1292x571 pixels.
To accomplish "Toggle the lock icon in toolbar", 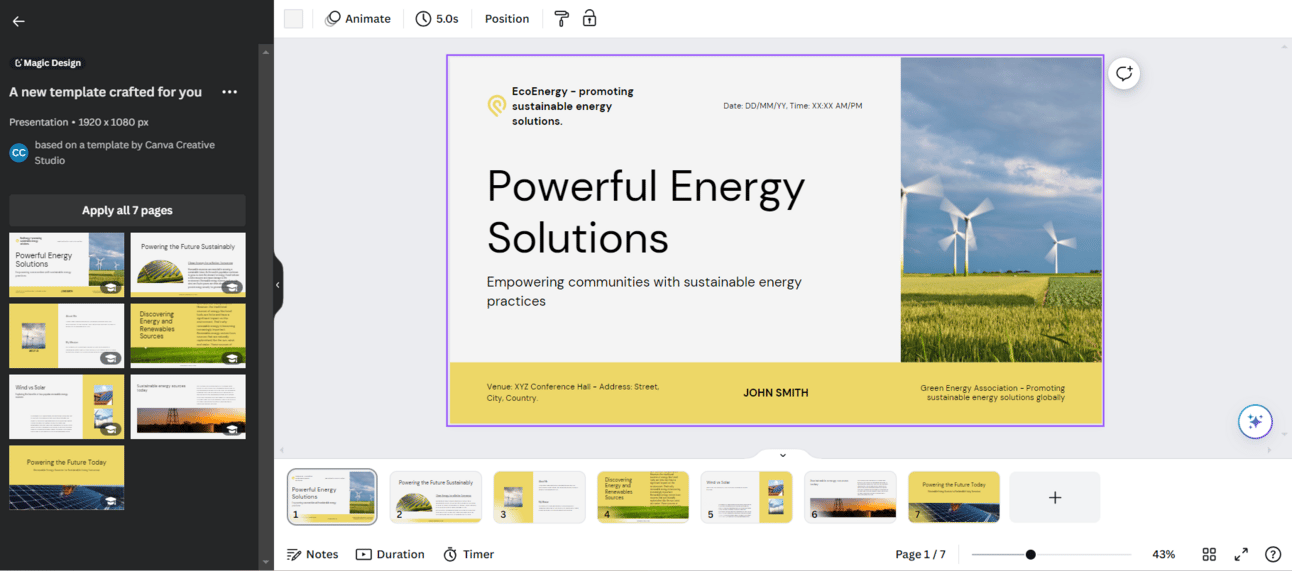I will [590, 18].
